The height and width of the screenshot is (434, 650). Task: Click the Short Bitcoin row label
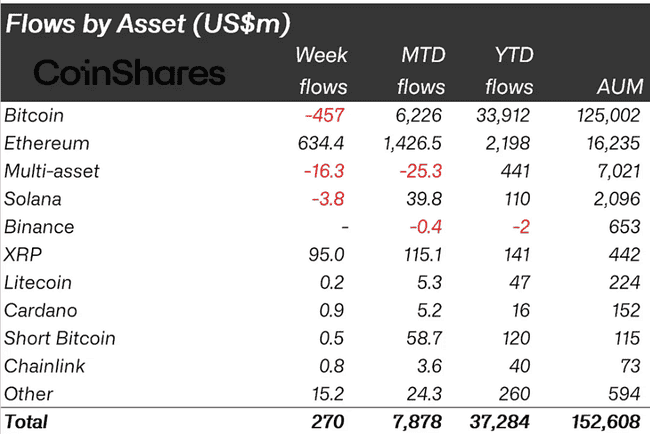(60, 338)
